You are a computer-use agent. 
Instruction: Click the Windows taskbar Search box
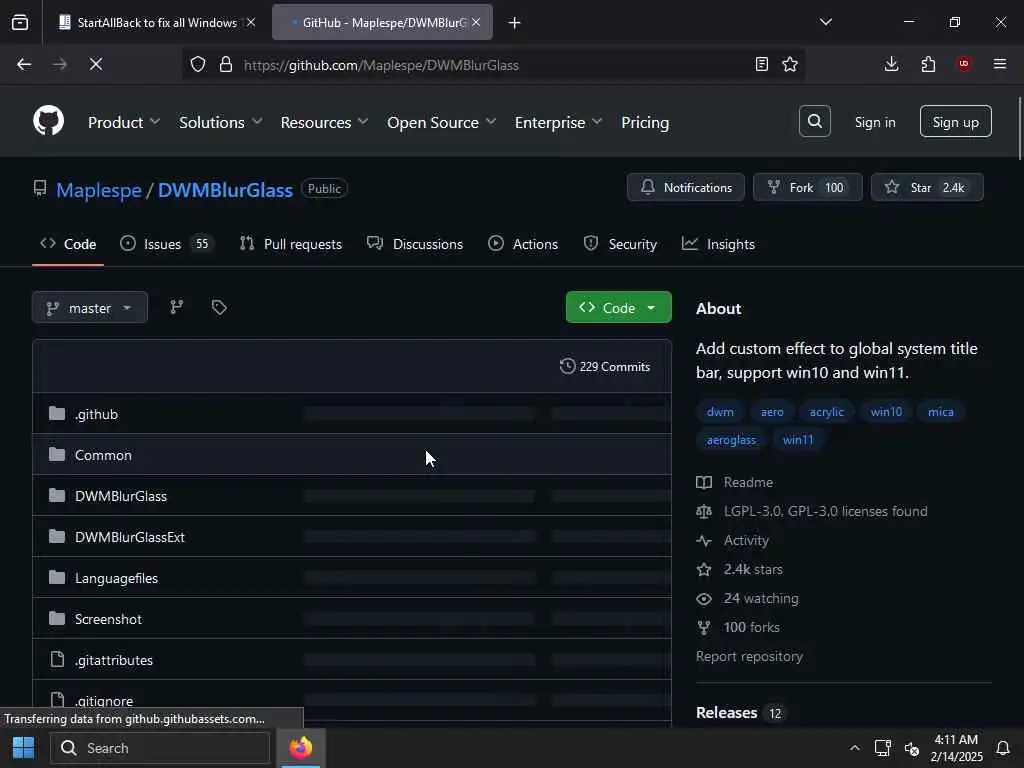160,748
